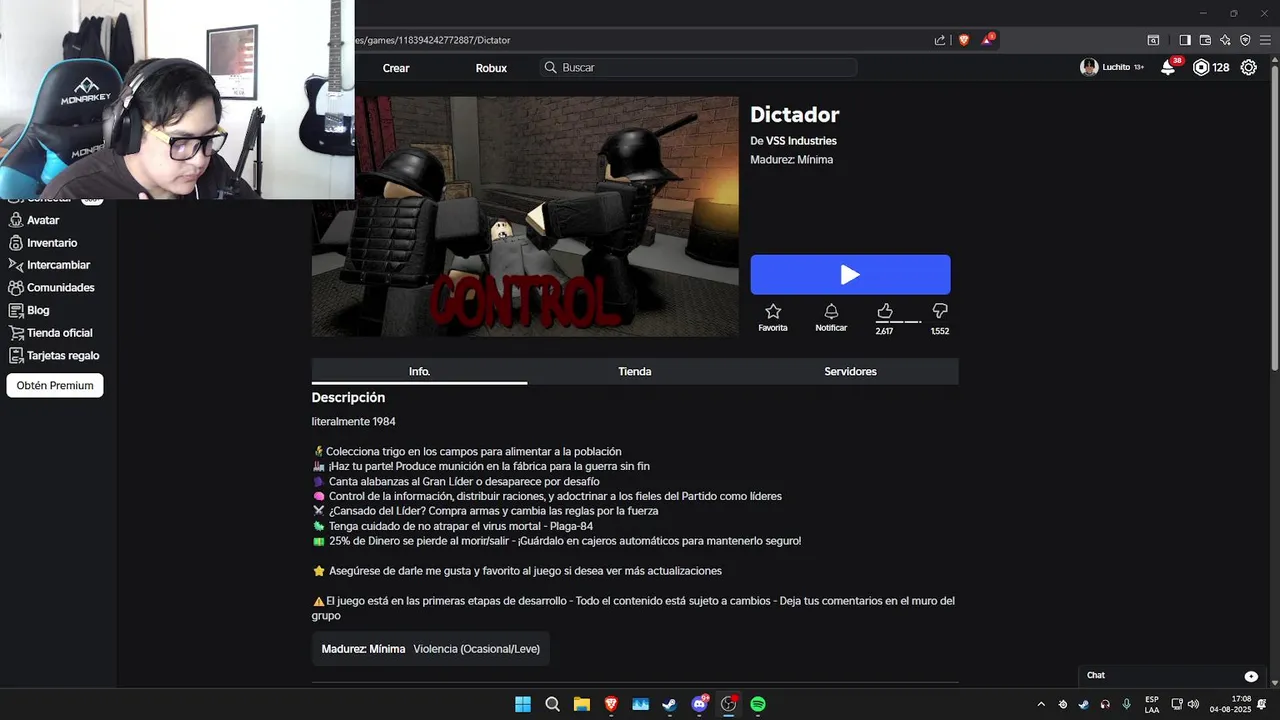The image size is (1280, 720).
Task: Open the Chat bar
Action: tap(1172, 676)
